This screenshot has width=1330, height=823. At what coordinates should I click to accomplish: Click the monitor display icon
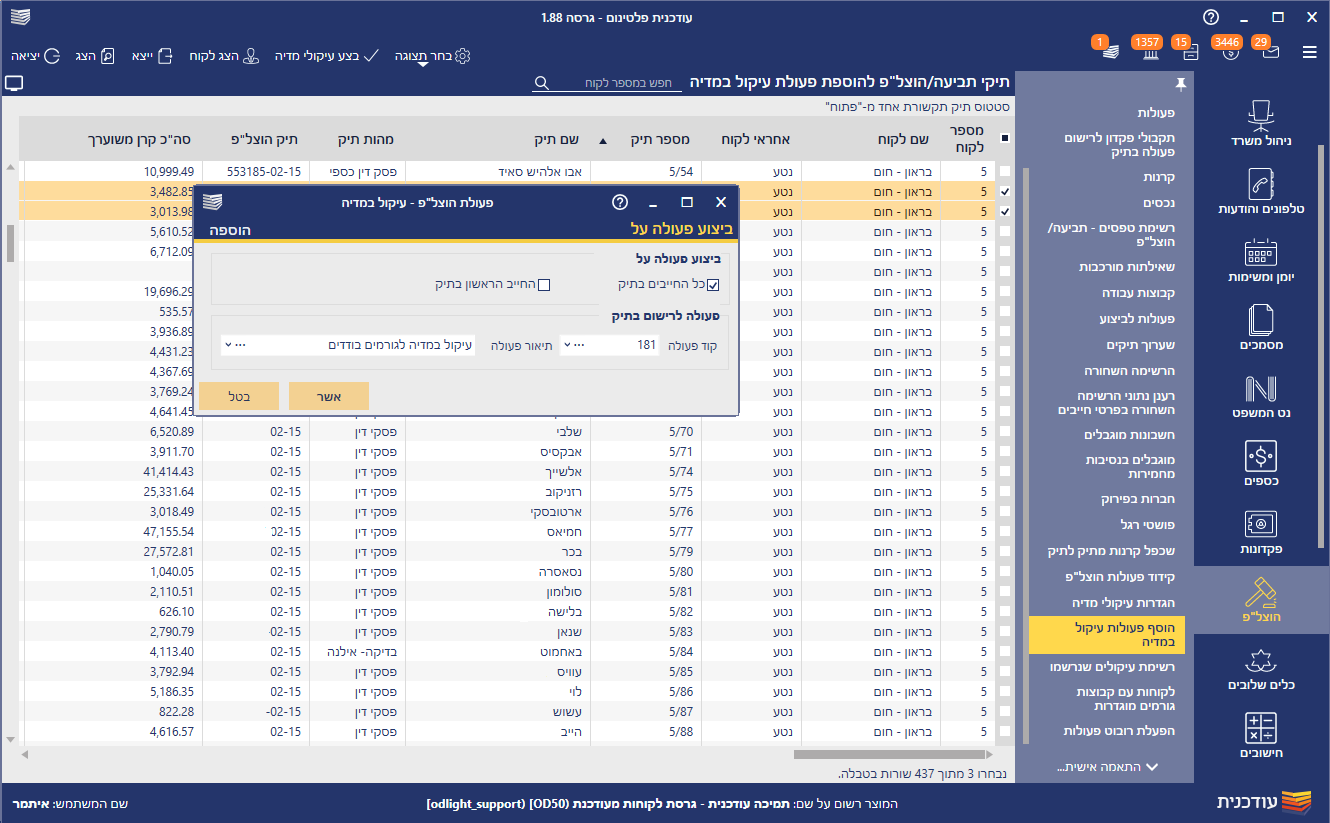click(x=14, y=84)
